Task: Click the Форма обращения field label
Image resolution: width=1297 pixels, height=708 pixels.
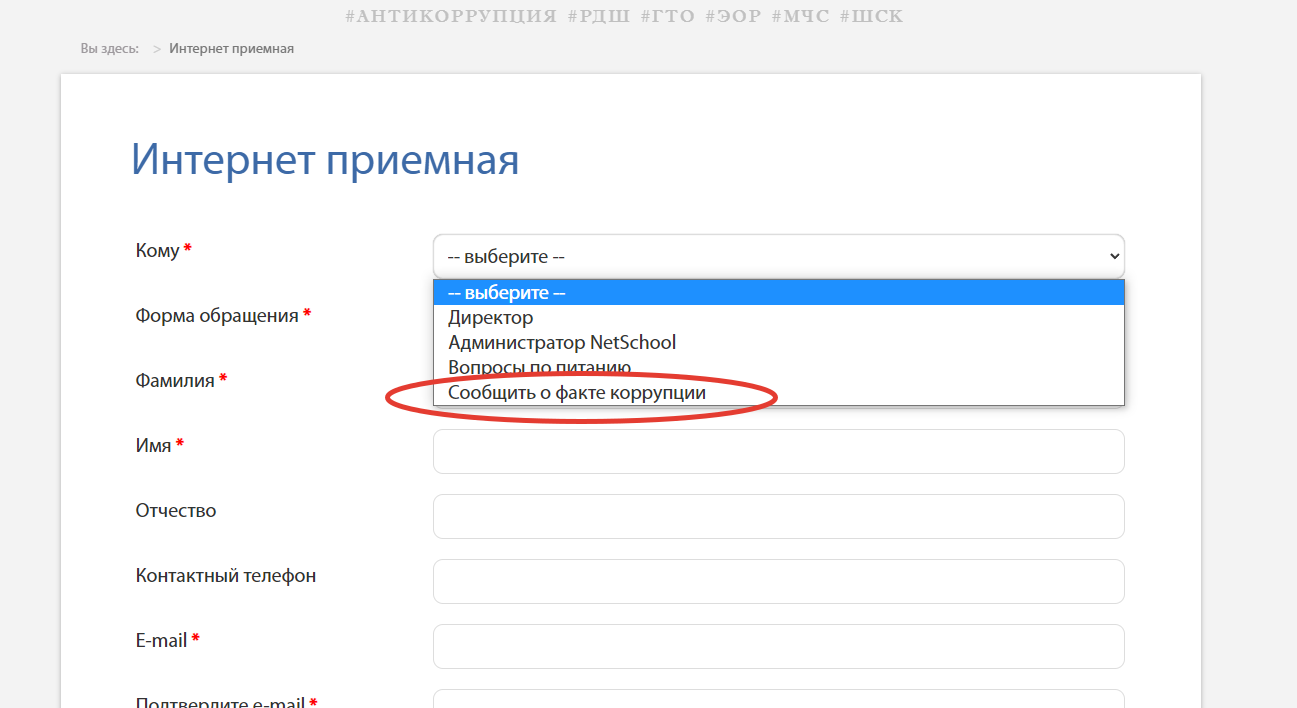Action: 217,316
